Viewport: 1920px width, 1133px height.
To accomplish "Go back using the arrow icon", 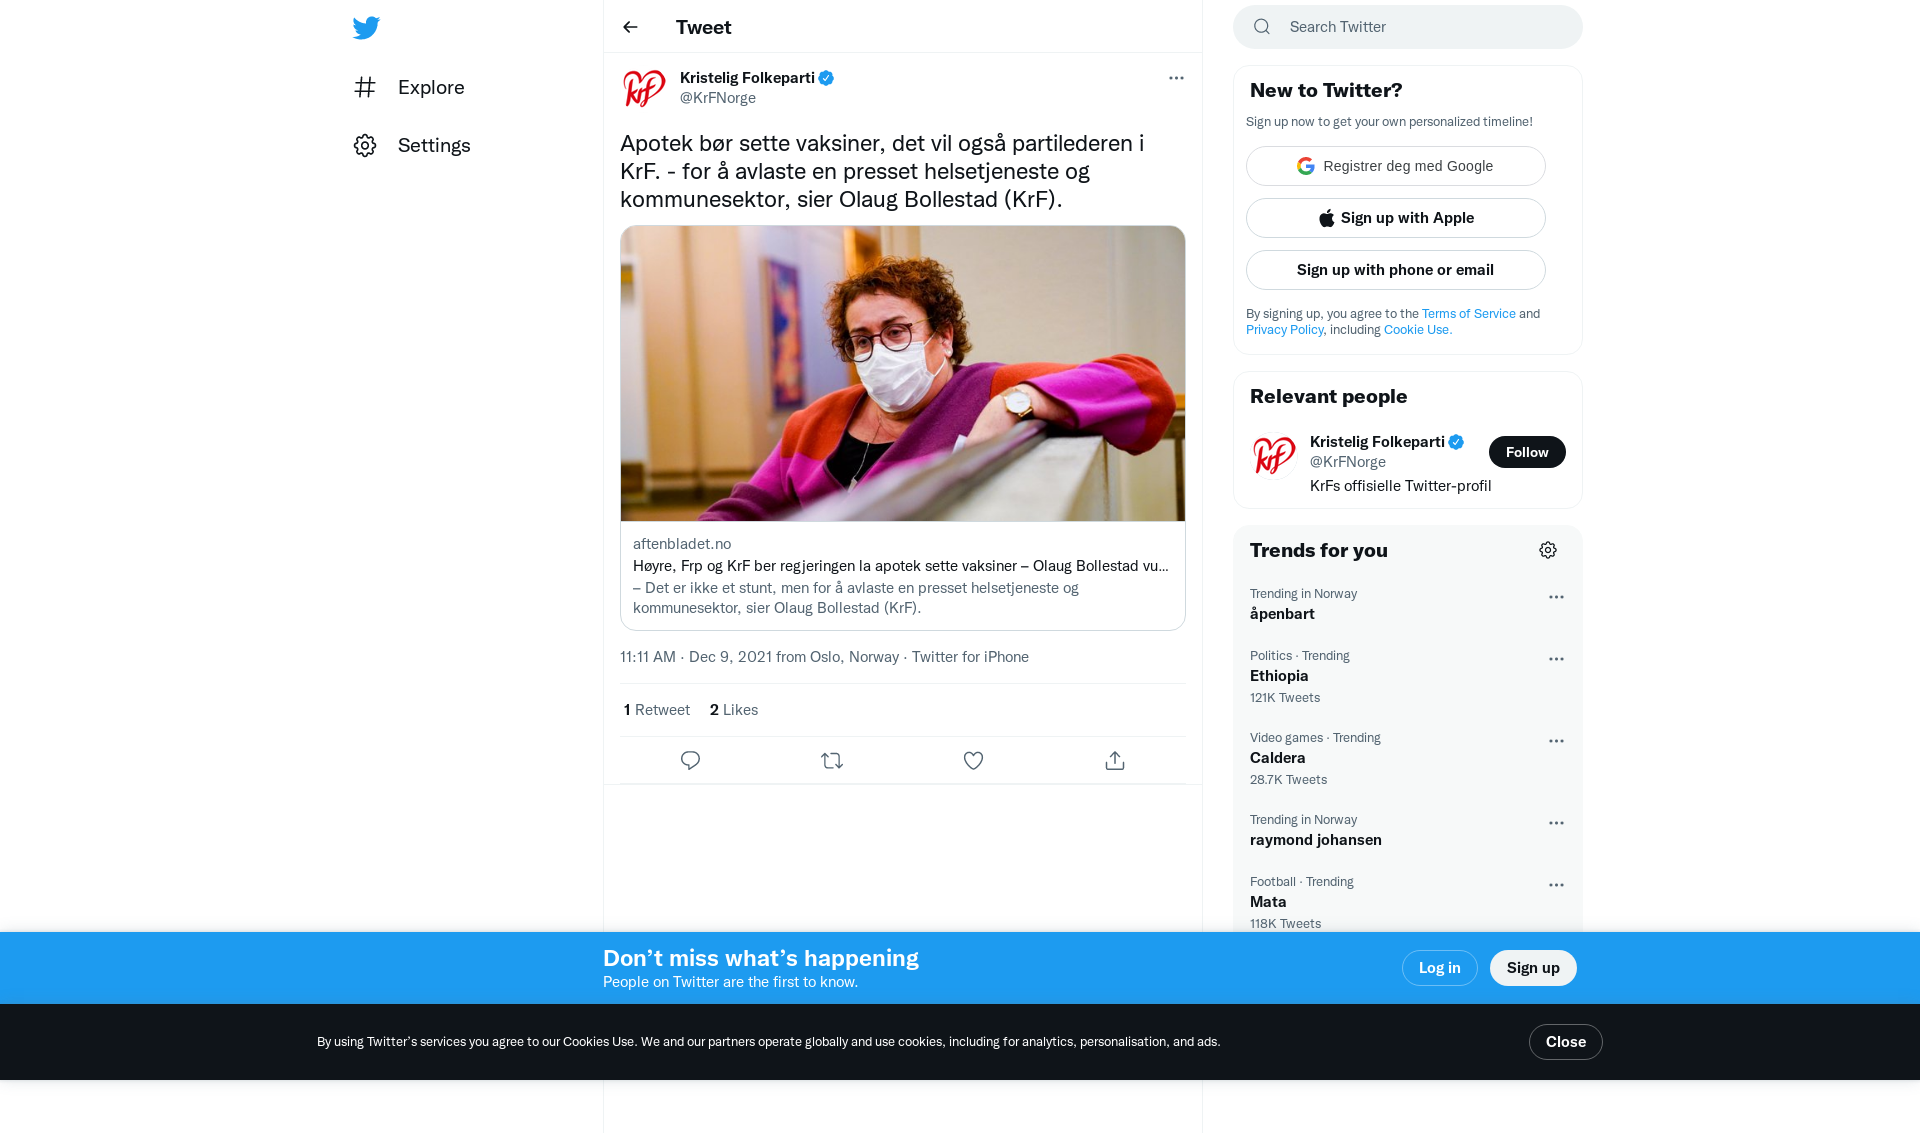I will [x=630, y=27].
